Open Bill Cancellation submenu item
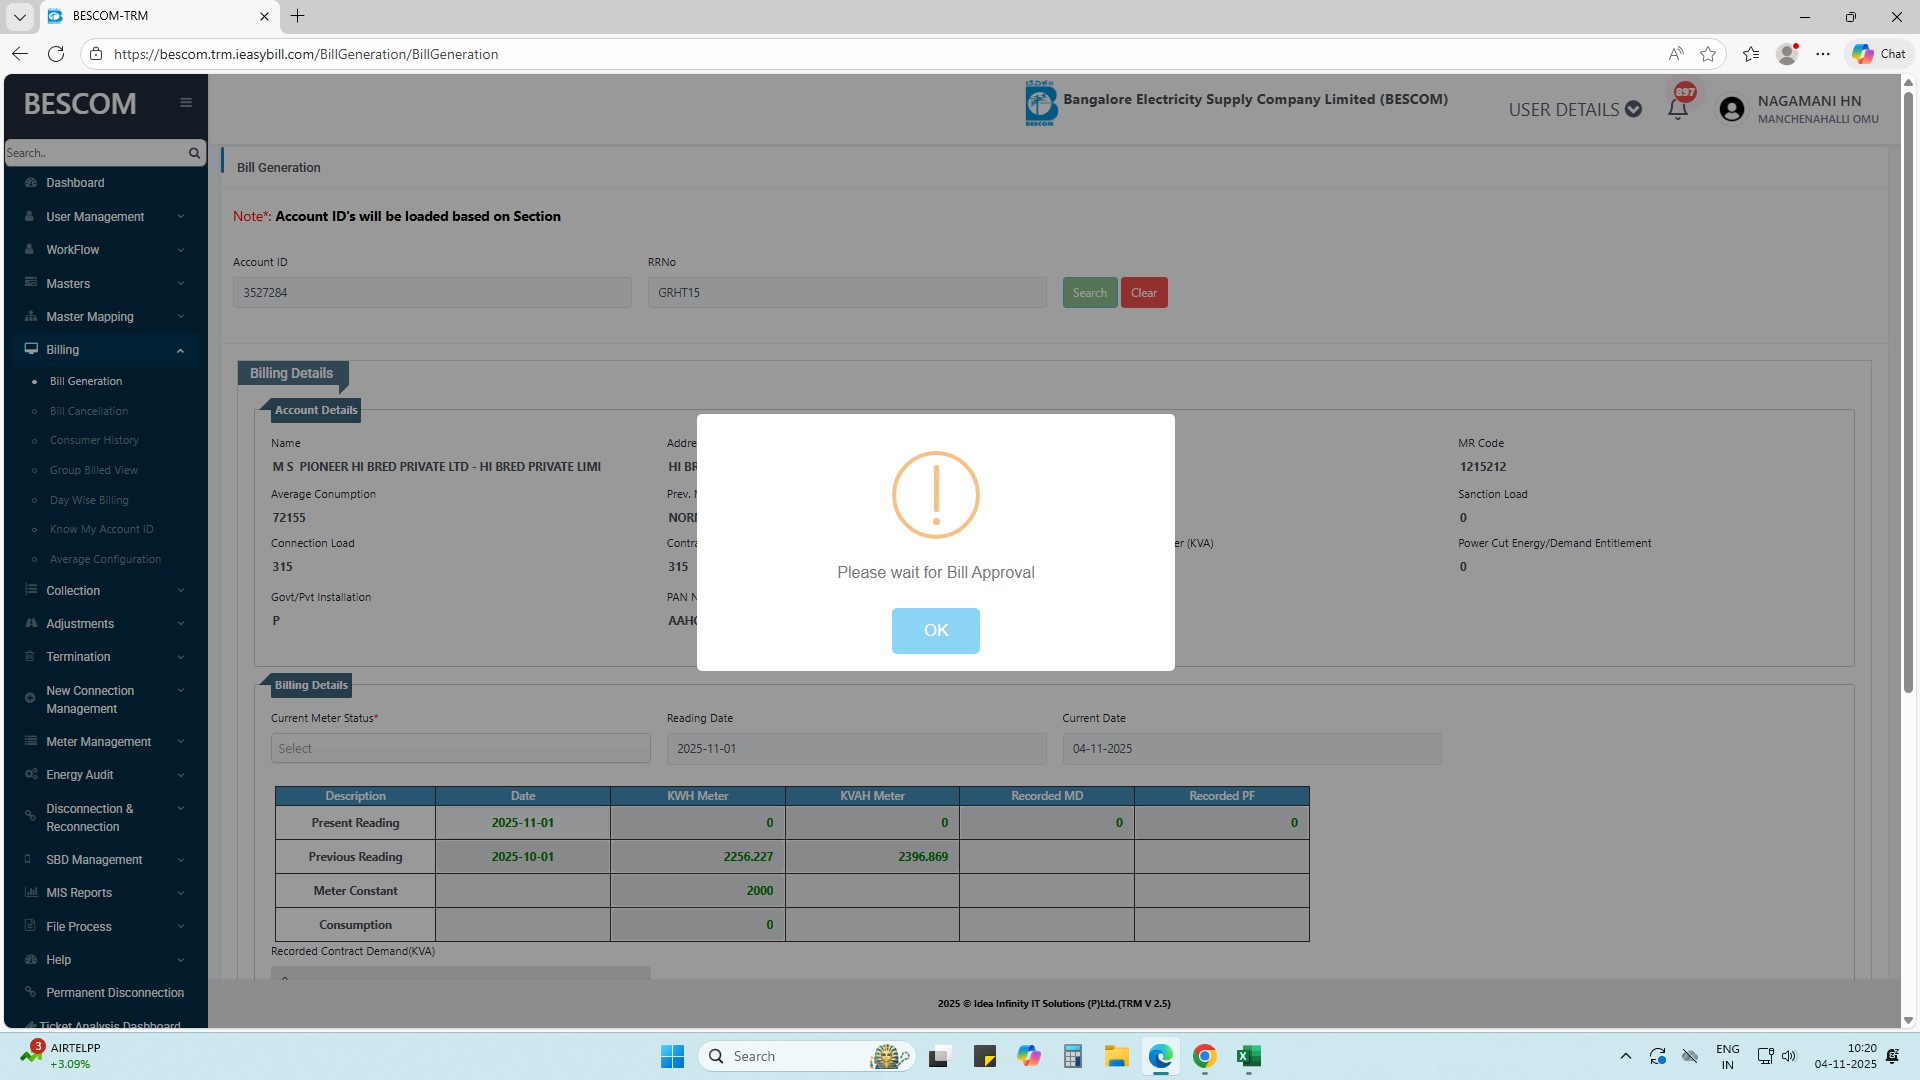Image resolution: width=1920 pixels, height=1080 pixels. (89, 411)
